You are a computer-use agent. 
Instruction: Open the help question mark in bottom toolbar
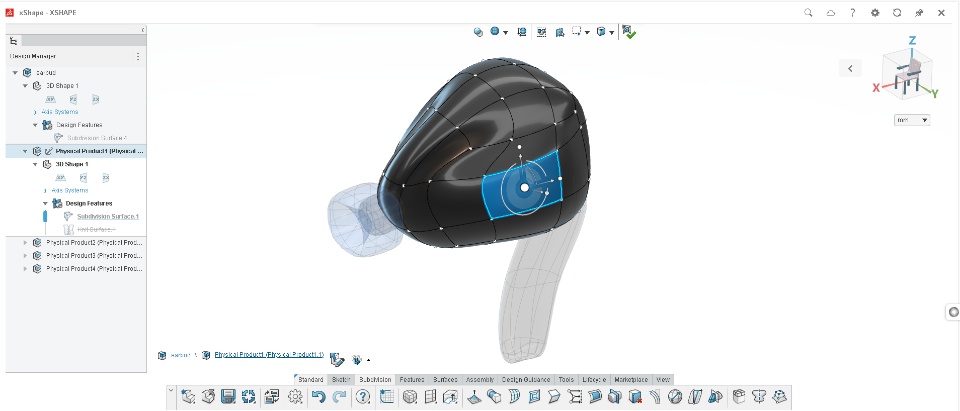point(362,397)
